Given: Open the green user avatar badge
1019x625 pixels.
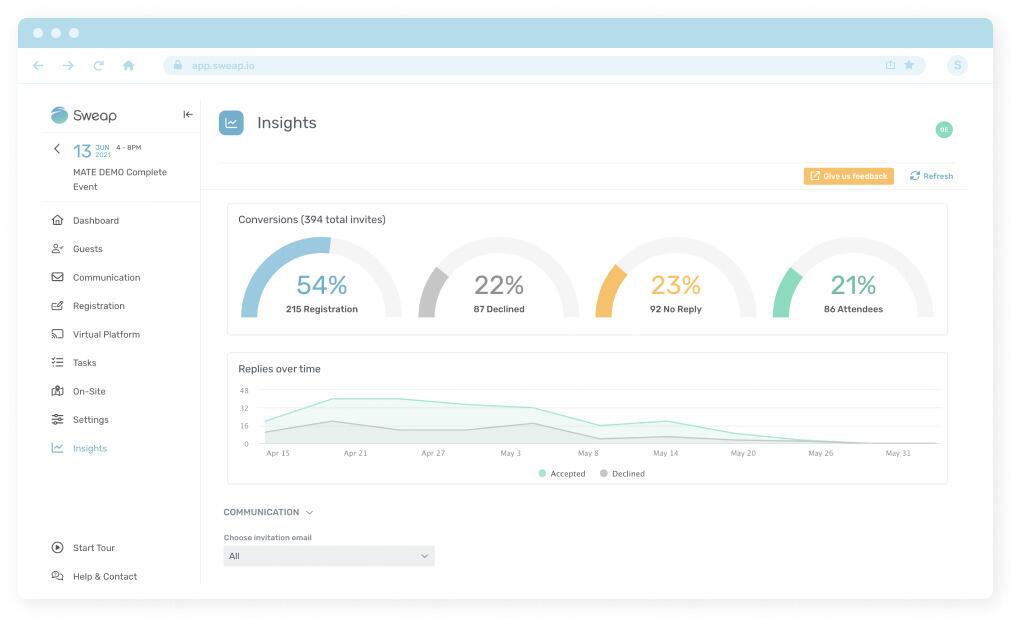Looking at the screenshot, I should pos(943,130).
